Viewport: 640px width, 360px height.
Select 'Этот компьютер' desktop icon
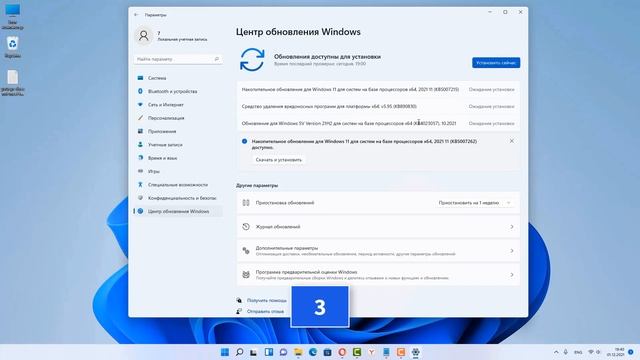coord(12,17)
